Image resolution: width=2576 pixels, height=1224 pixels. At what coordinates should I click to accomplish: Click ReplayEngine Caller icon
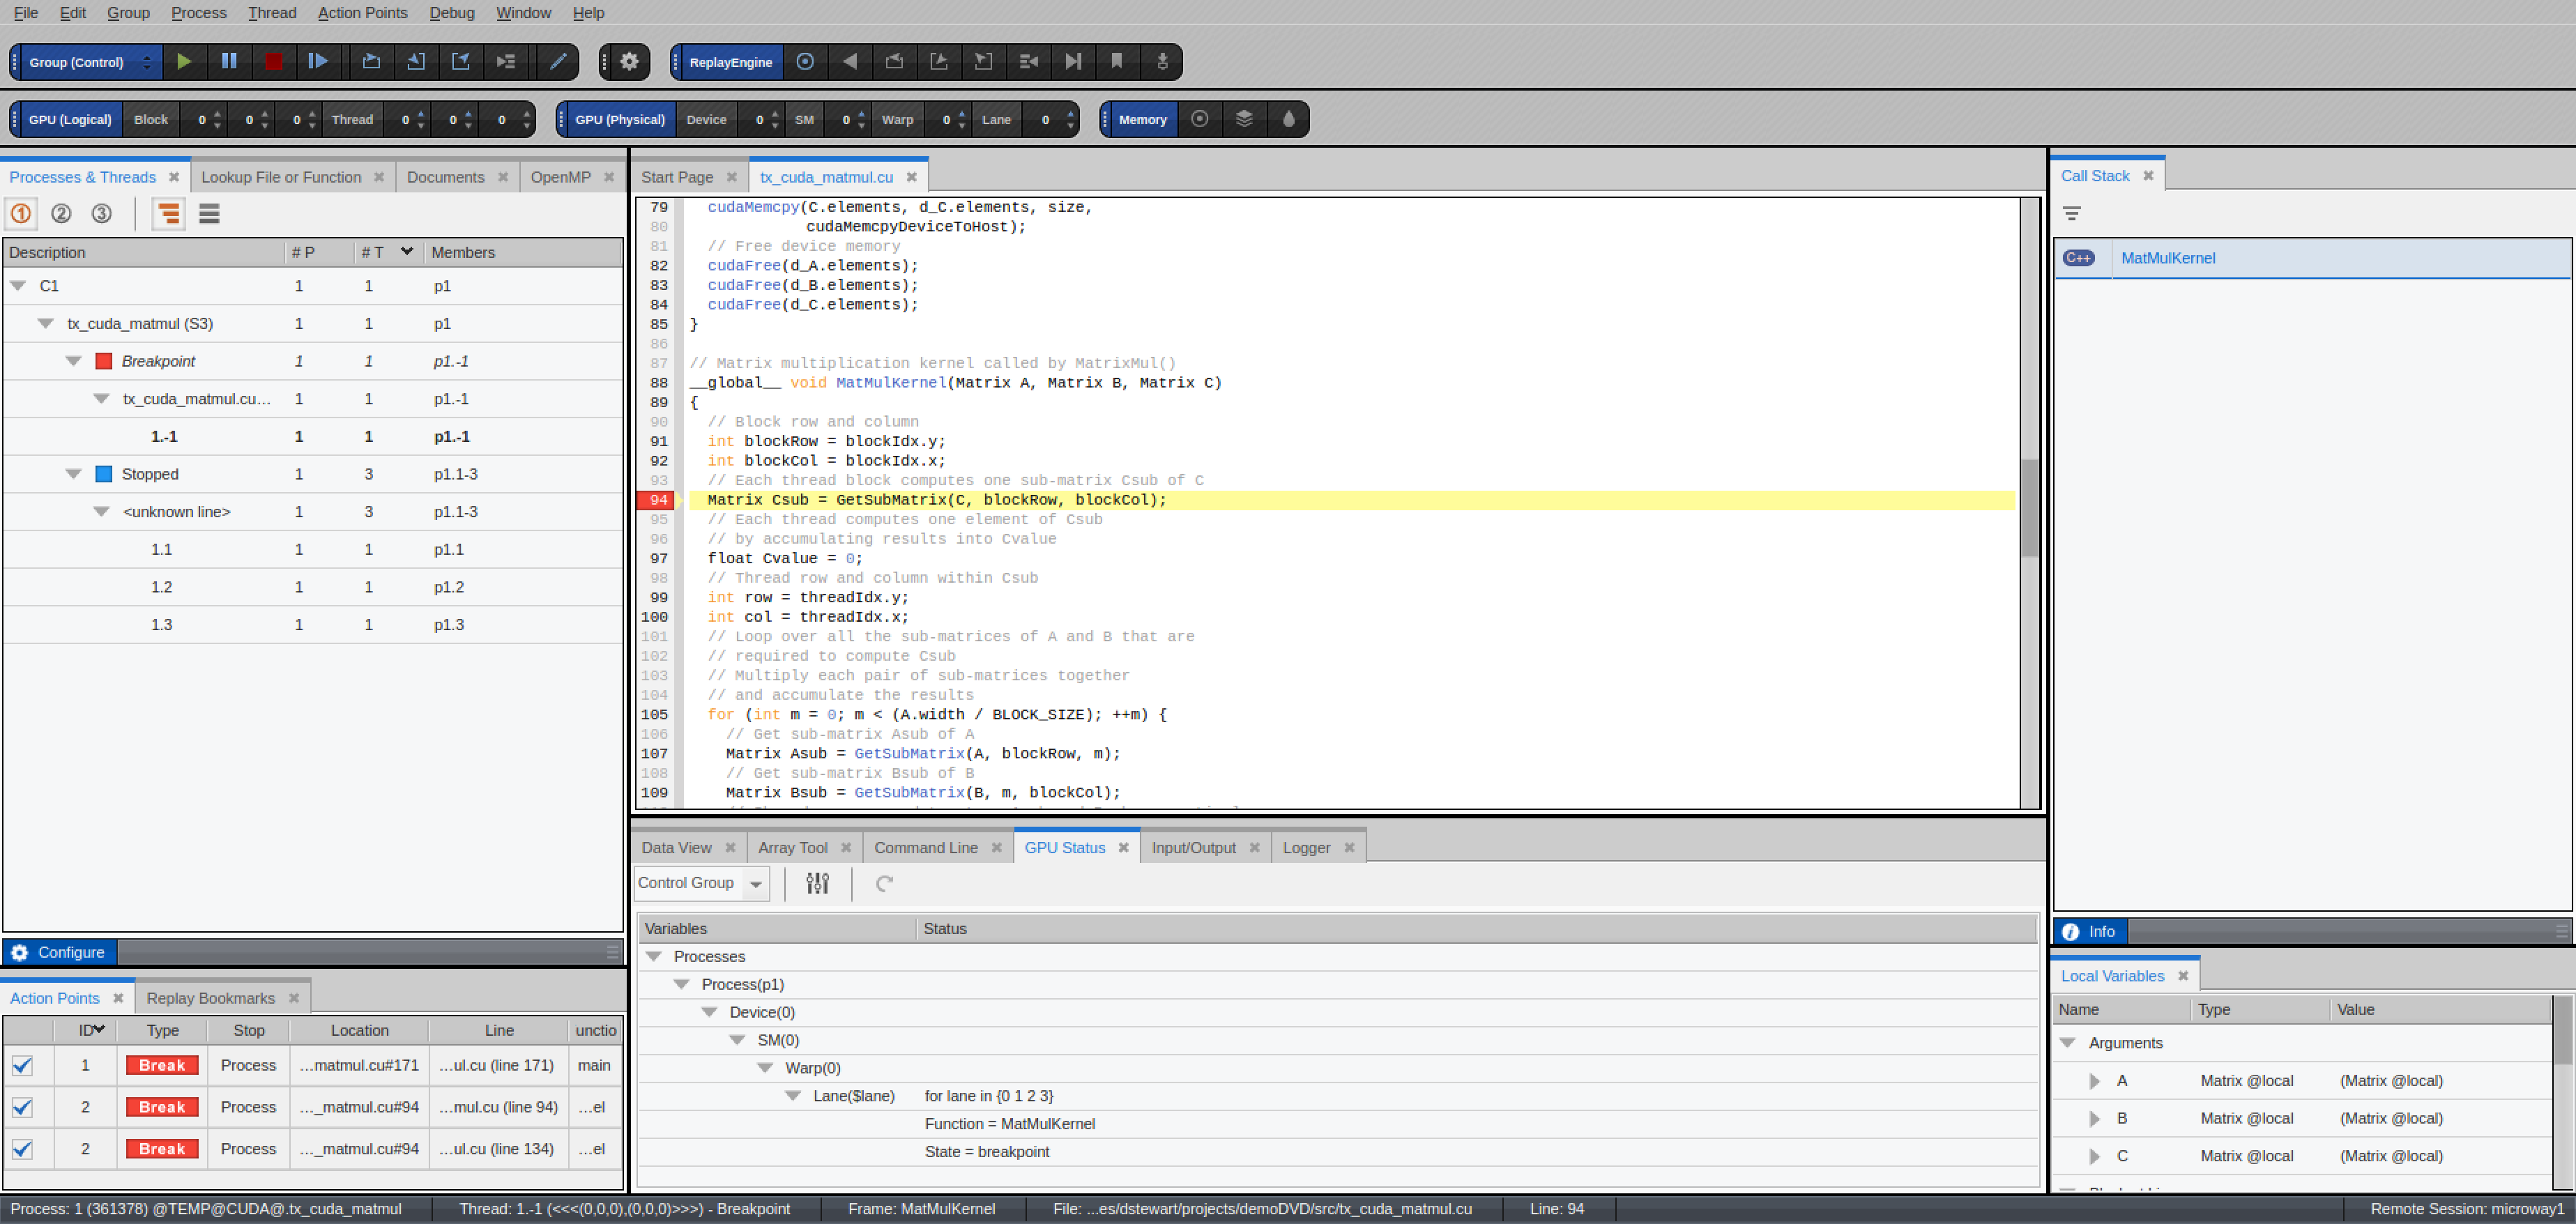pyautogui.click(x=984, y=62)
